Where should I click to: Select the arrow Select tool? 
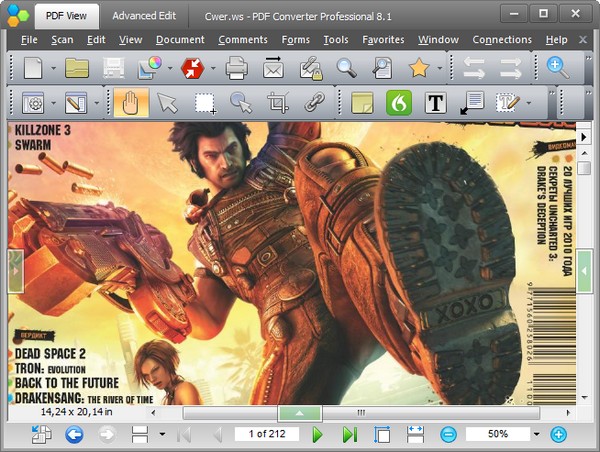(x=168, y=103)
